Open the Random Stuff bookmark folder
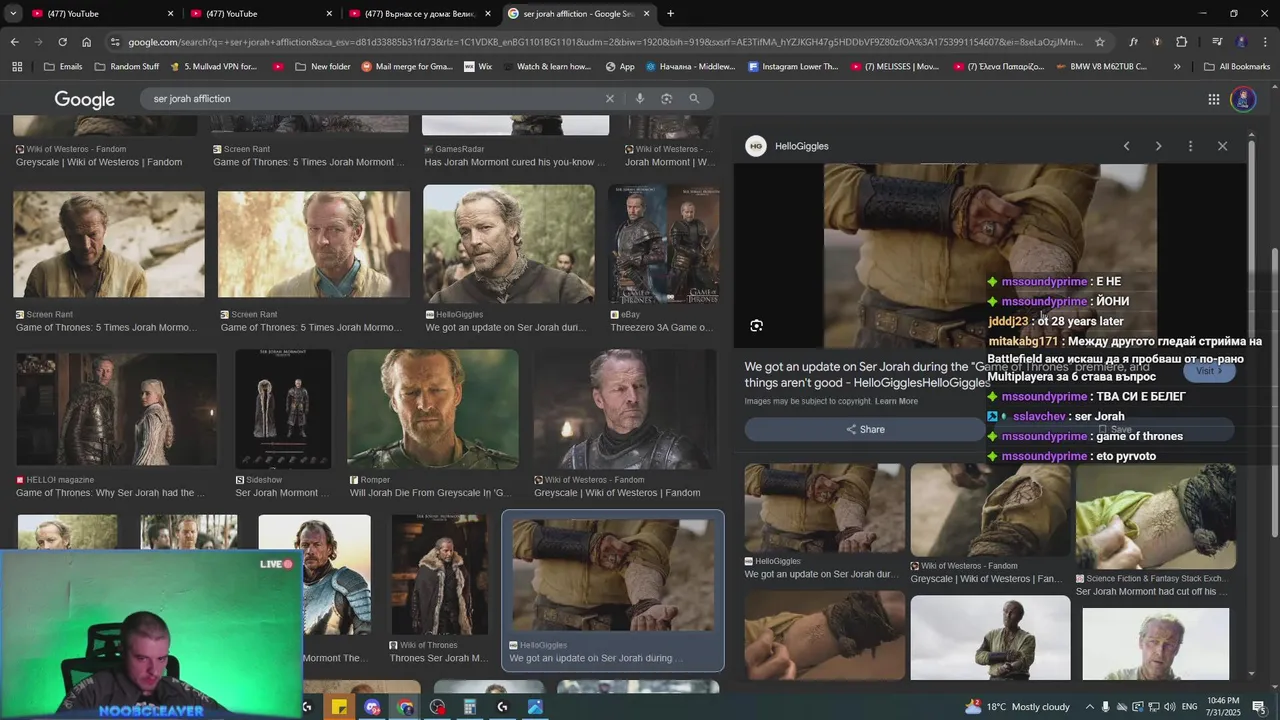 click(126, 67)
